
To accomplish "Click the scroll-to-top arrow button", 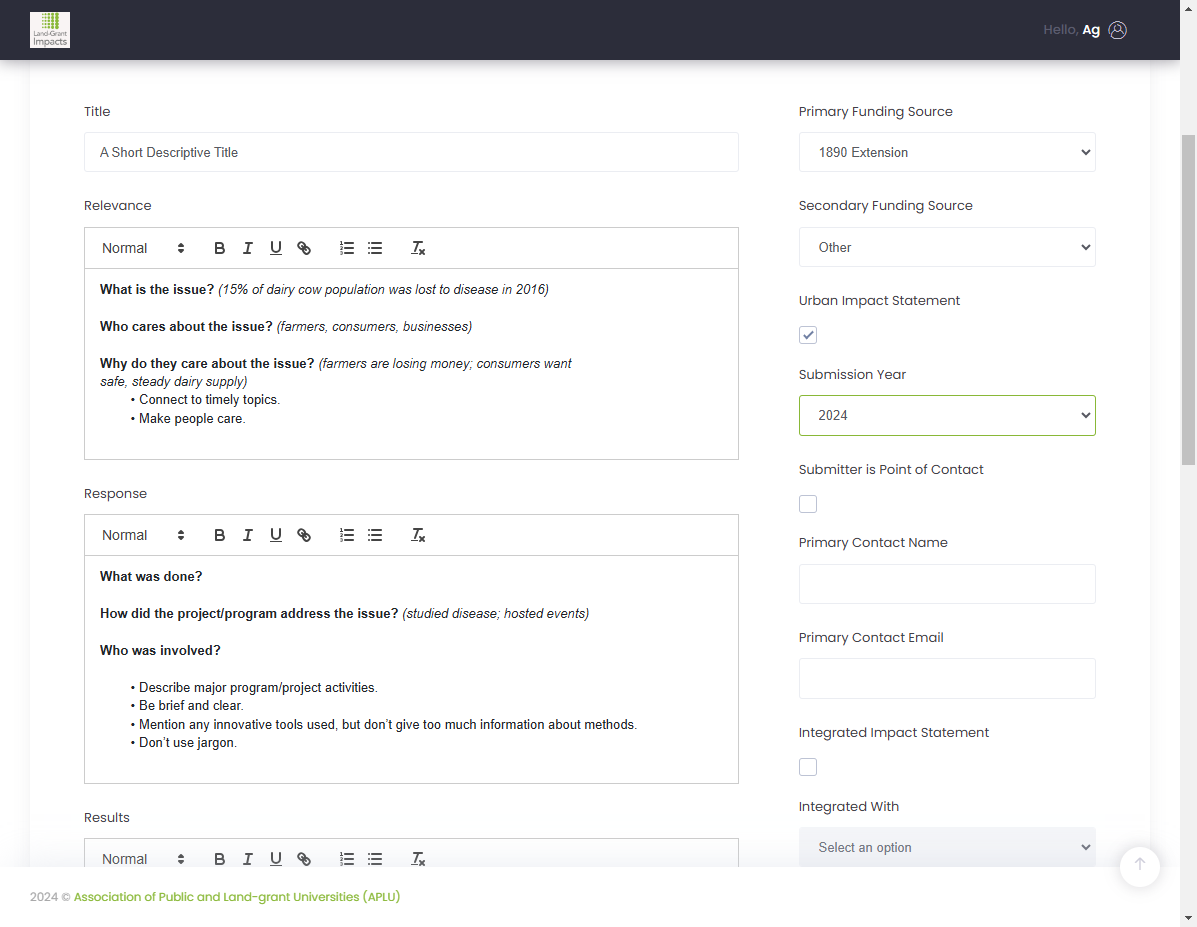I will point(1140,866).
